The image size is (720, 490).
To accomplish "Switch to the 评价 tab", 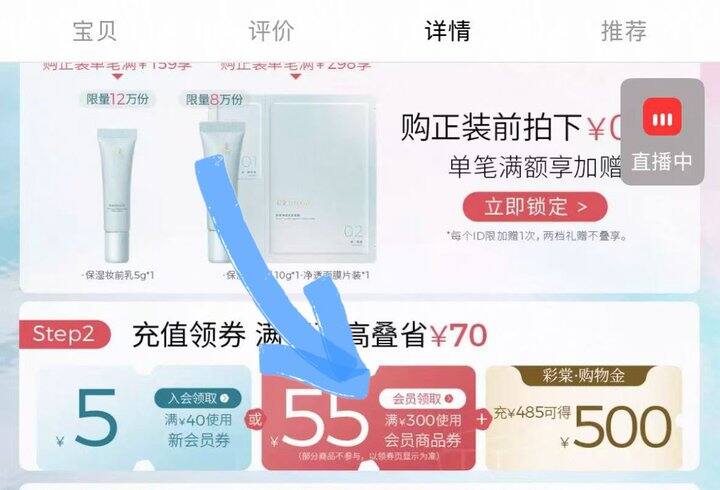I will 271,31.
